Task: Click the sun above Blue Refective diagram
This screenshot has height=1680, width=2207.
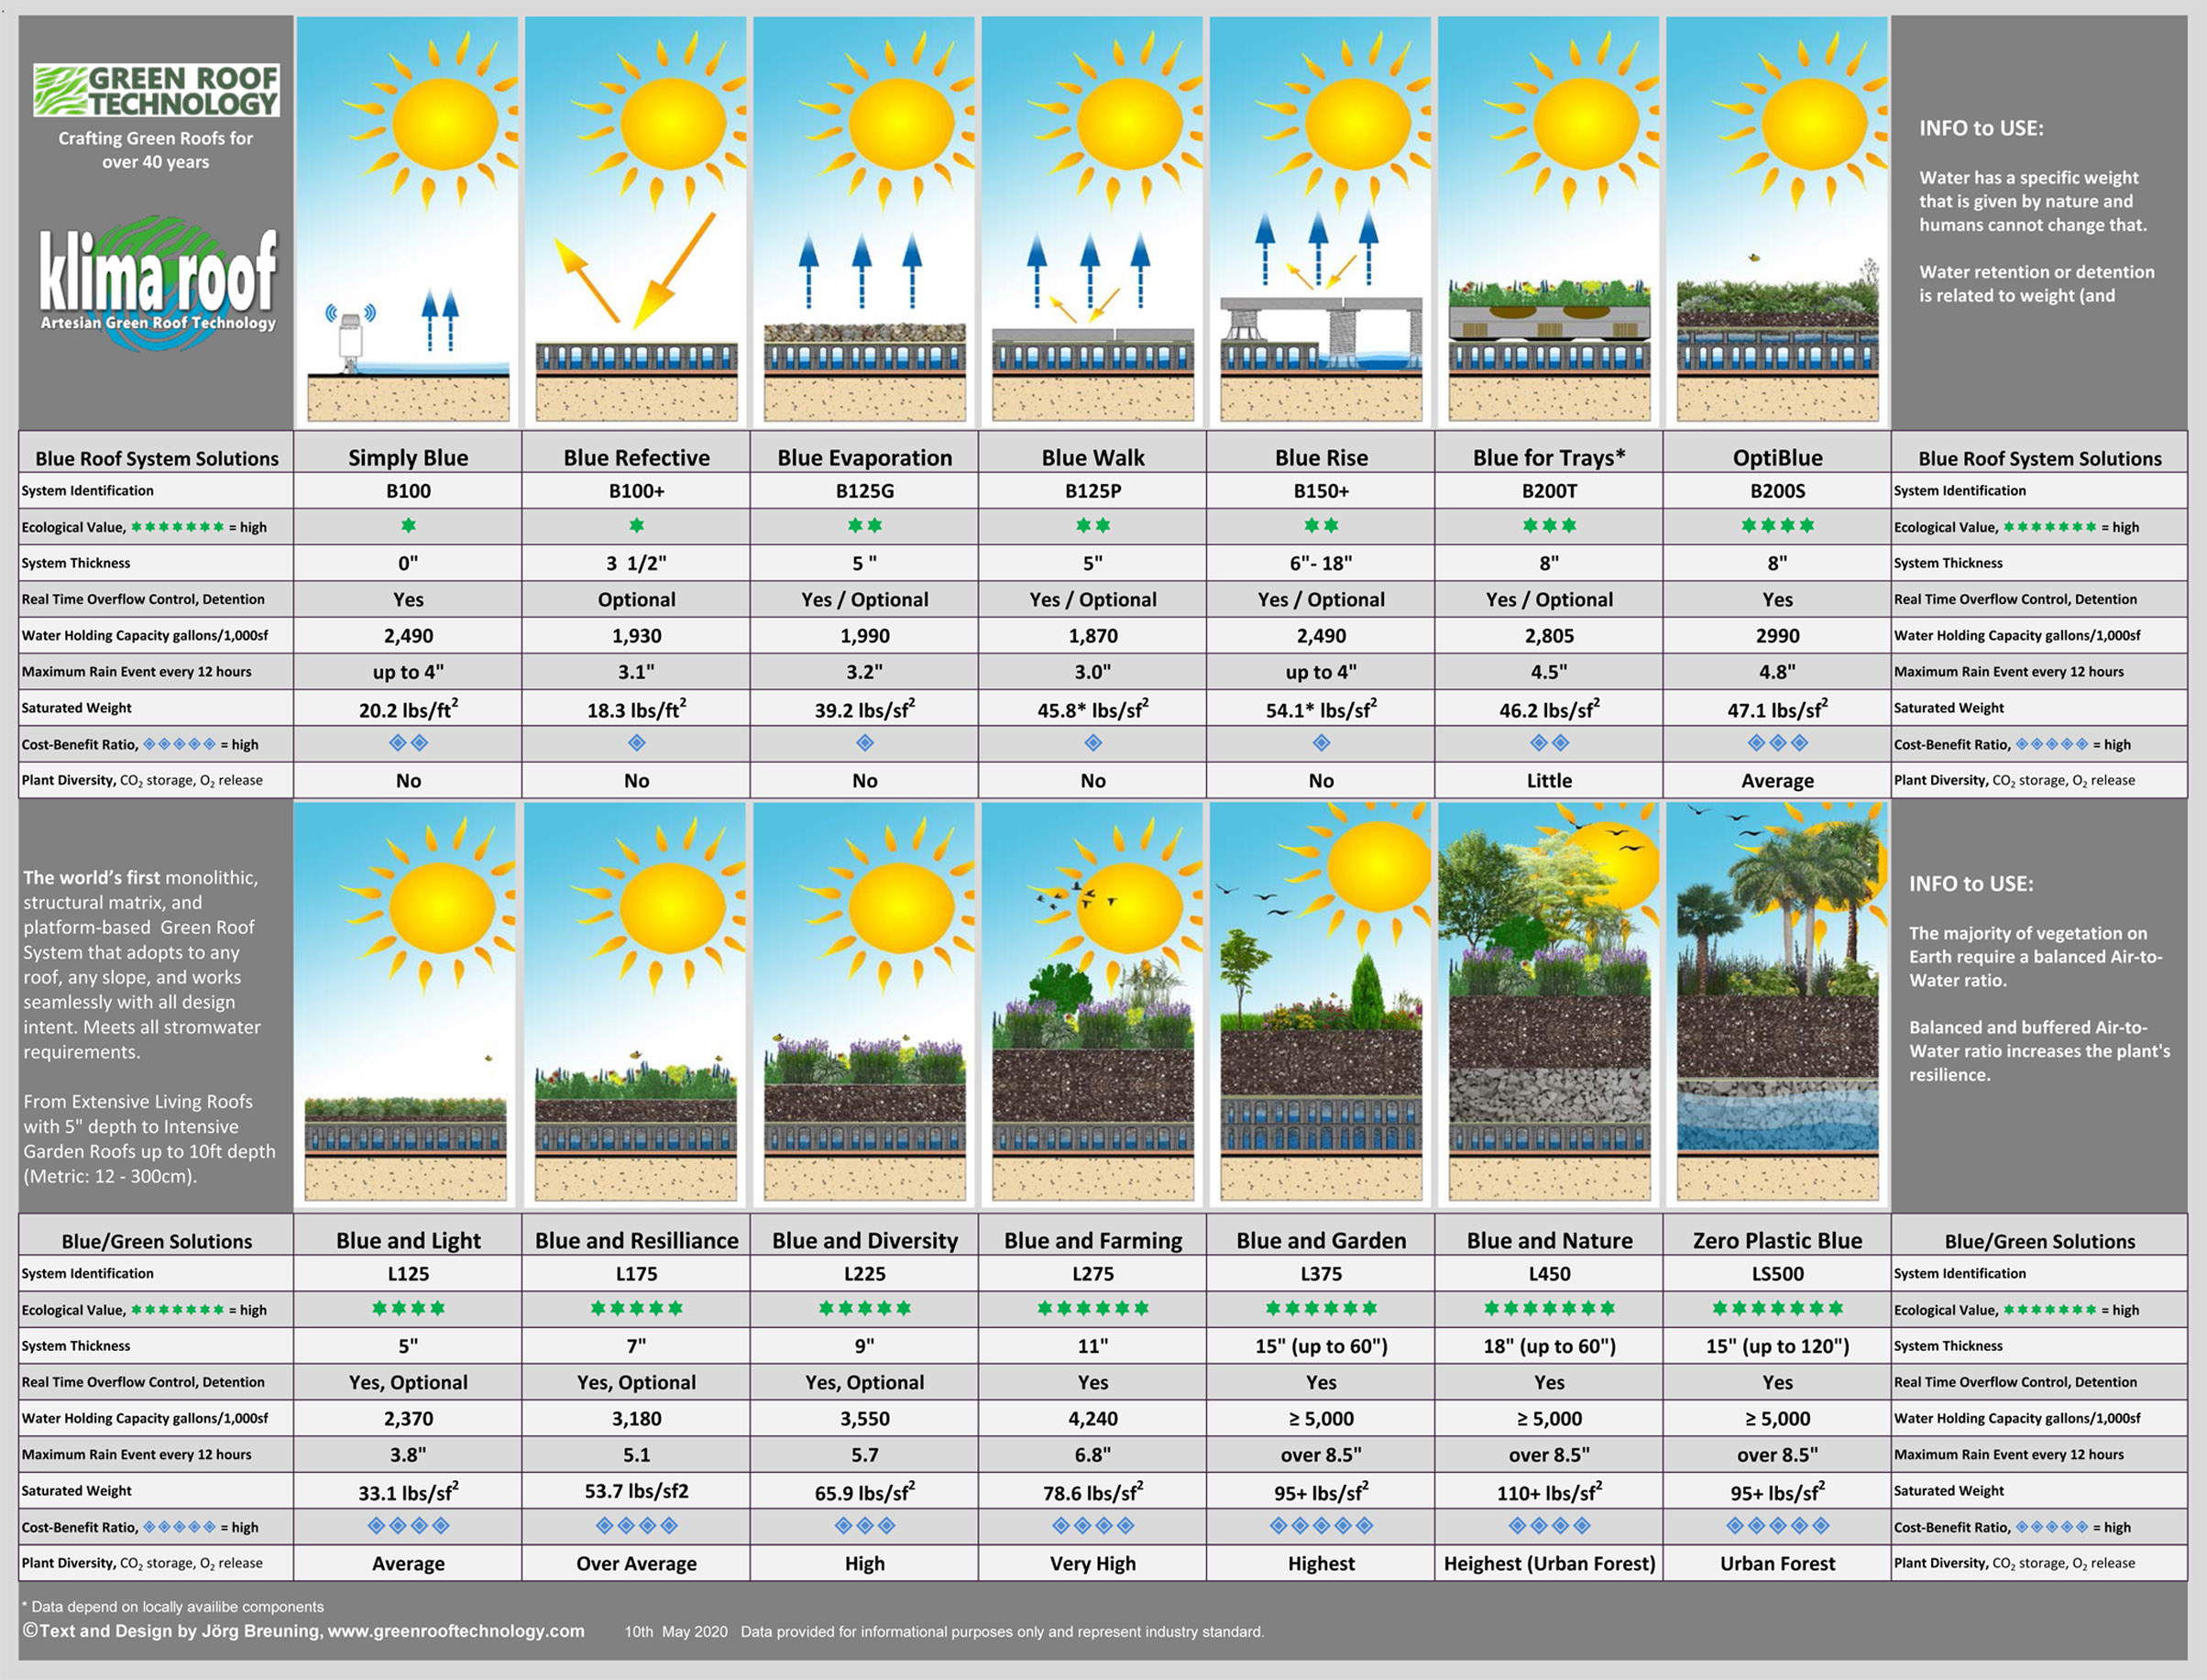Action: [x=672, y=123]
